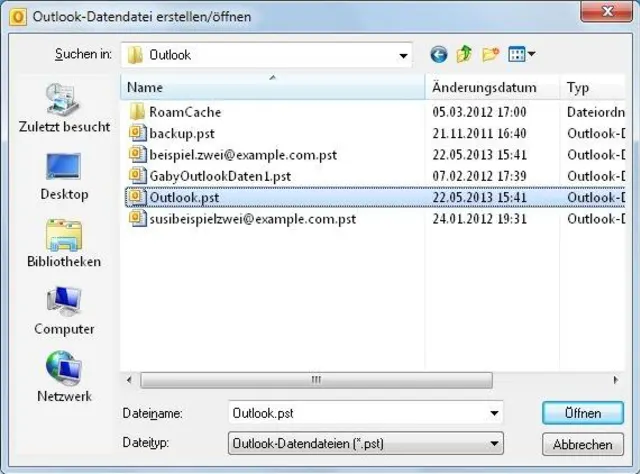The width and height of the screenshot is (640, 474).
Task: Click the date 24.01.2012 19:31
Action: pos(479,219)
